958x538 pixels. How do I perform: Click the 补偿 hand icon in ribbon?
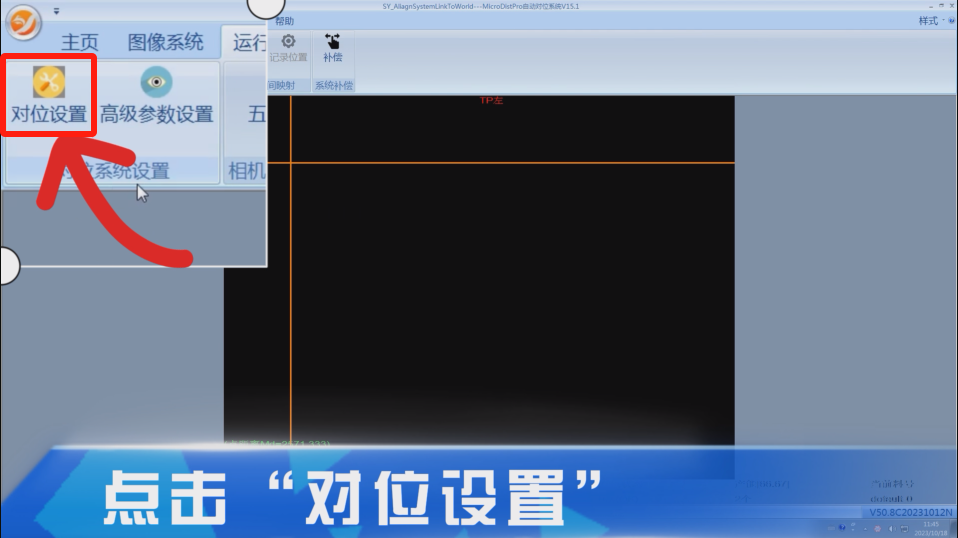(x=332, y=42)
